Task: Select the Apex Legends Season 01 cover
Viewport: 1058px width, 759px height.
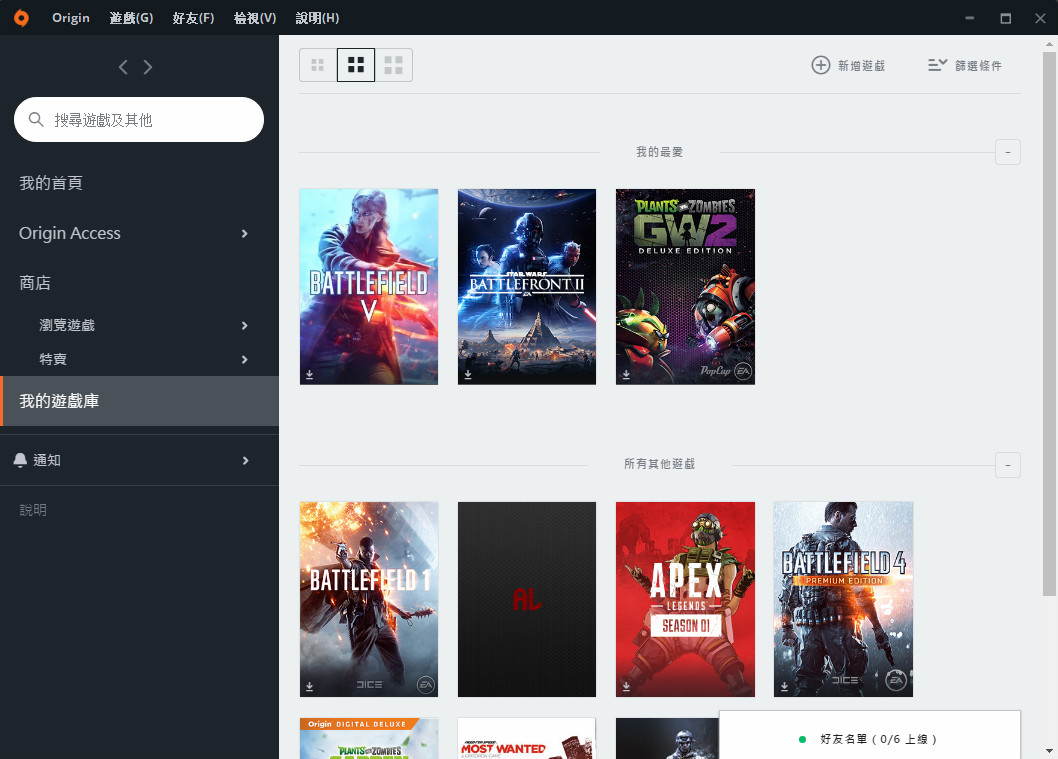Action: [686, 599]
